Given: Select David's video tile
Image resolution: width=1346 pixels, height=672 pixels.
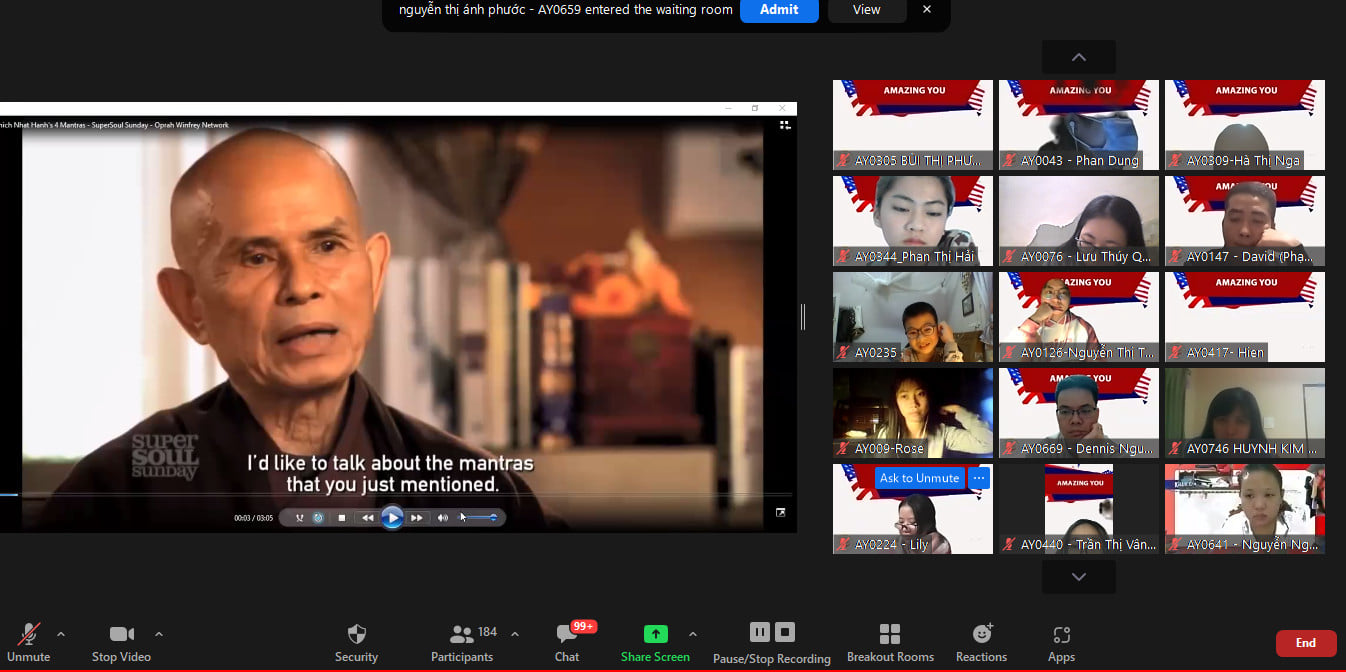Looking at the screenshot, I should [1245, 221].
